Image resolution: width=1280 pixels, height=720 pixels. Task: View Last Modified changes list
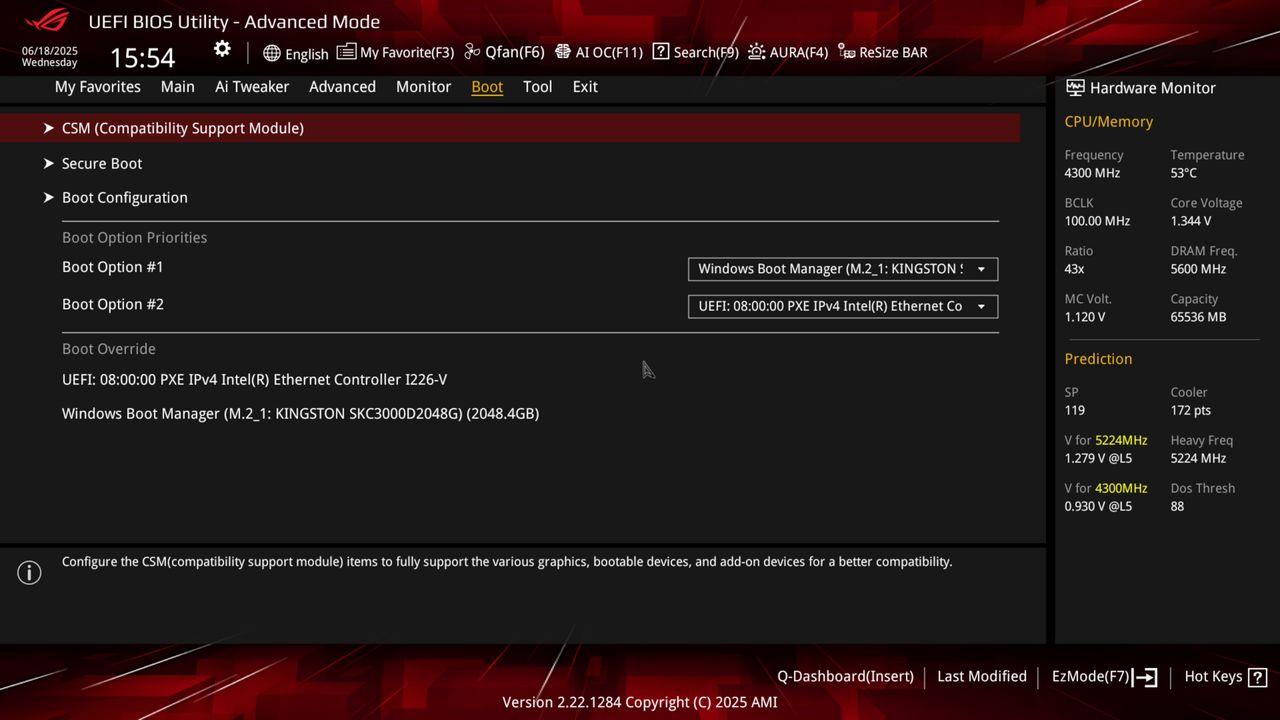981,676
